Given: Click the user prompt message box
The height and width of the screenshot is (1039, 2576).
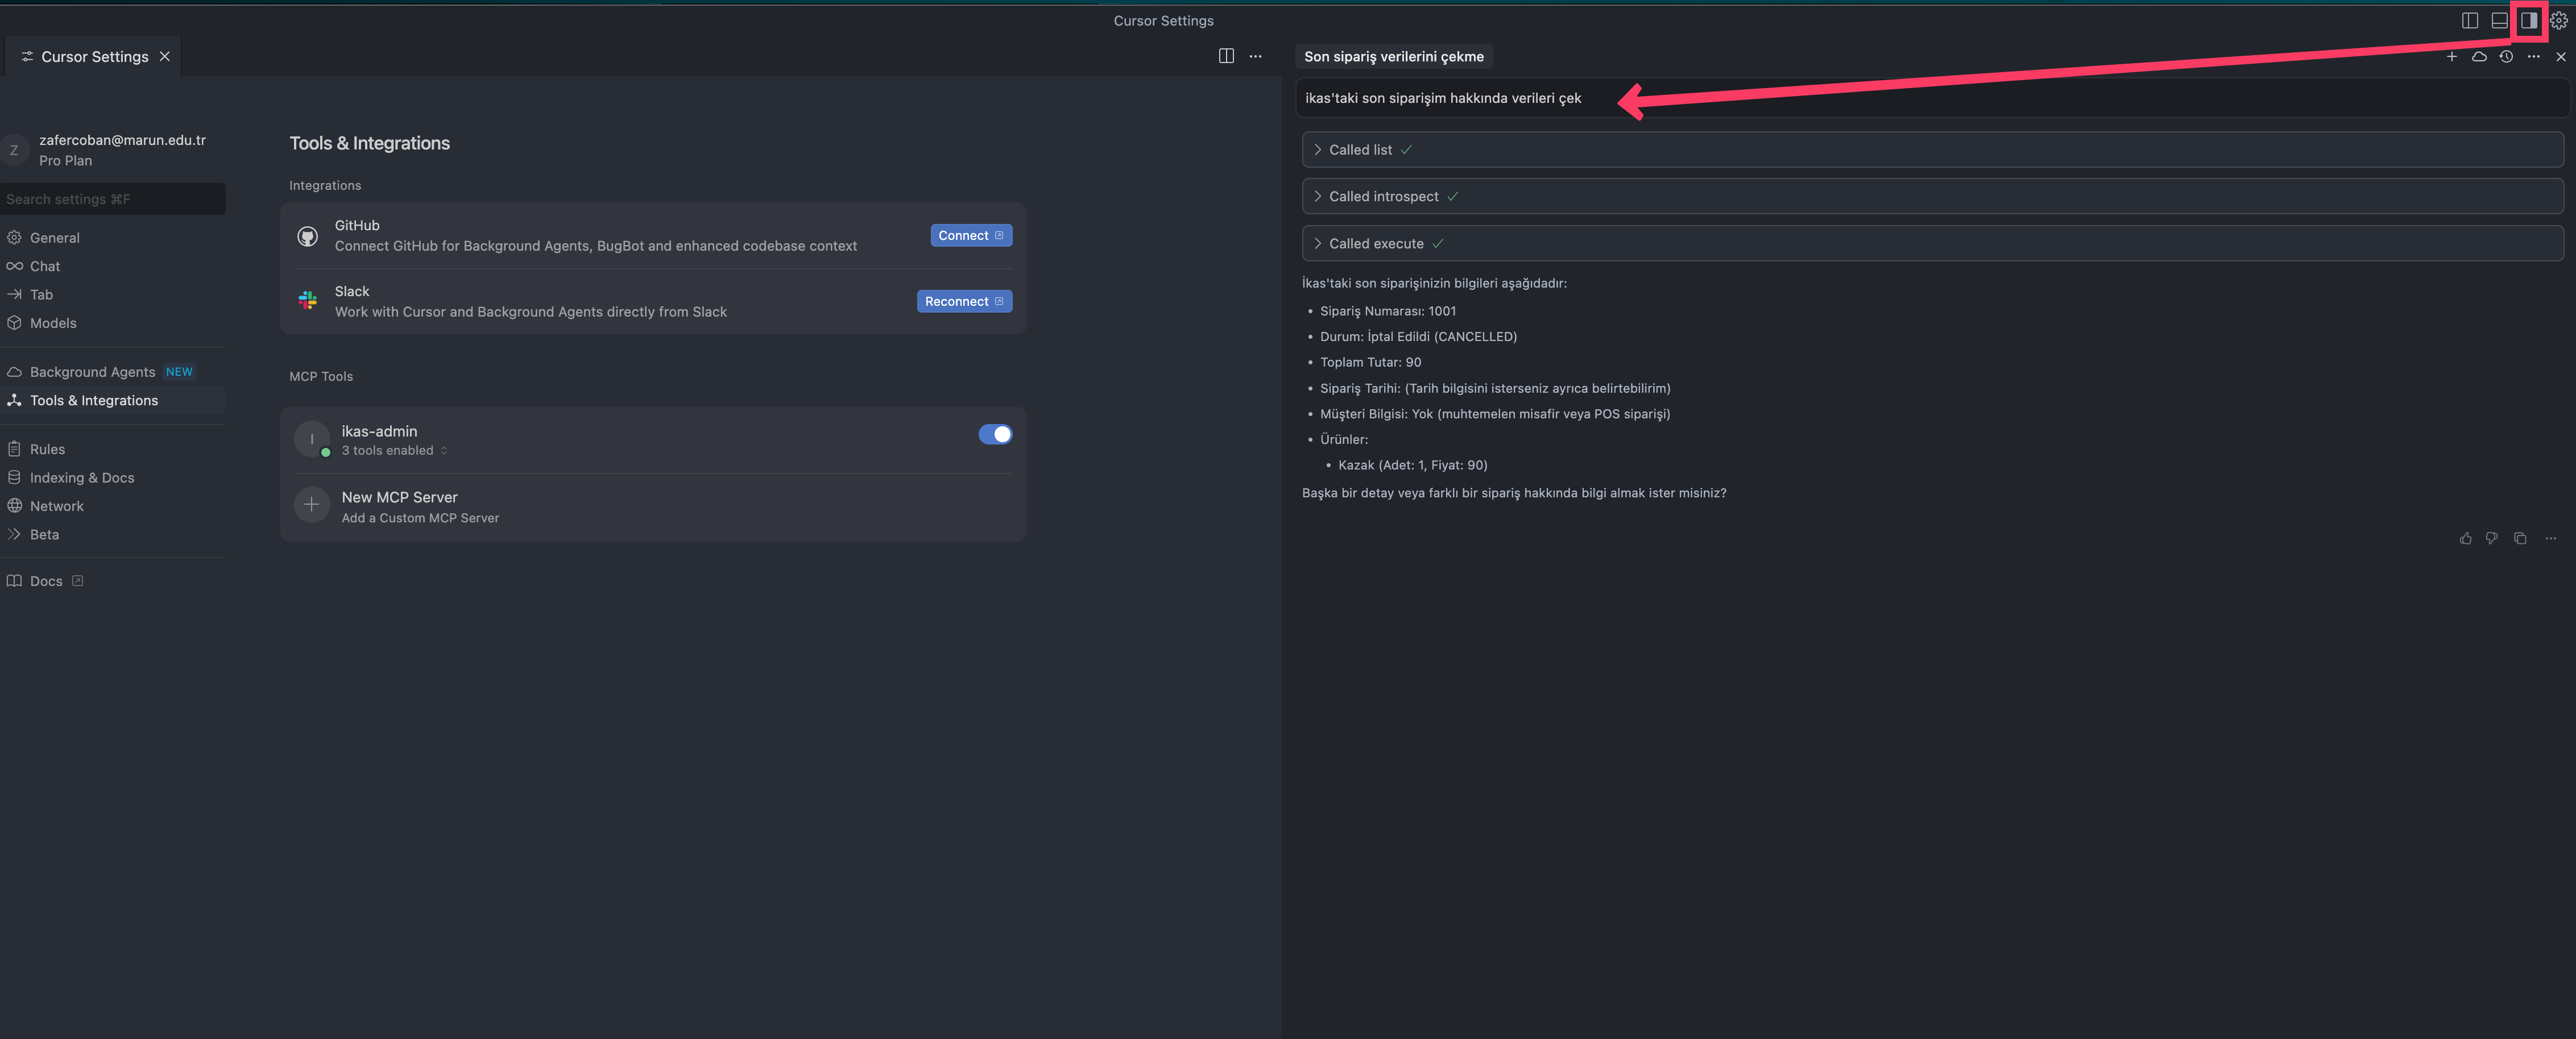Looking at the screenshot, I should pyautogui.click(x=1932, y=98).
